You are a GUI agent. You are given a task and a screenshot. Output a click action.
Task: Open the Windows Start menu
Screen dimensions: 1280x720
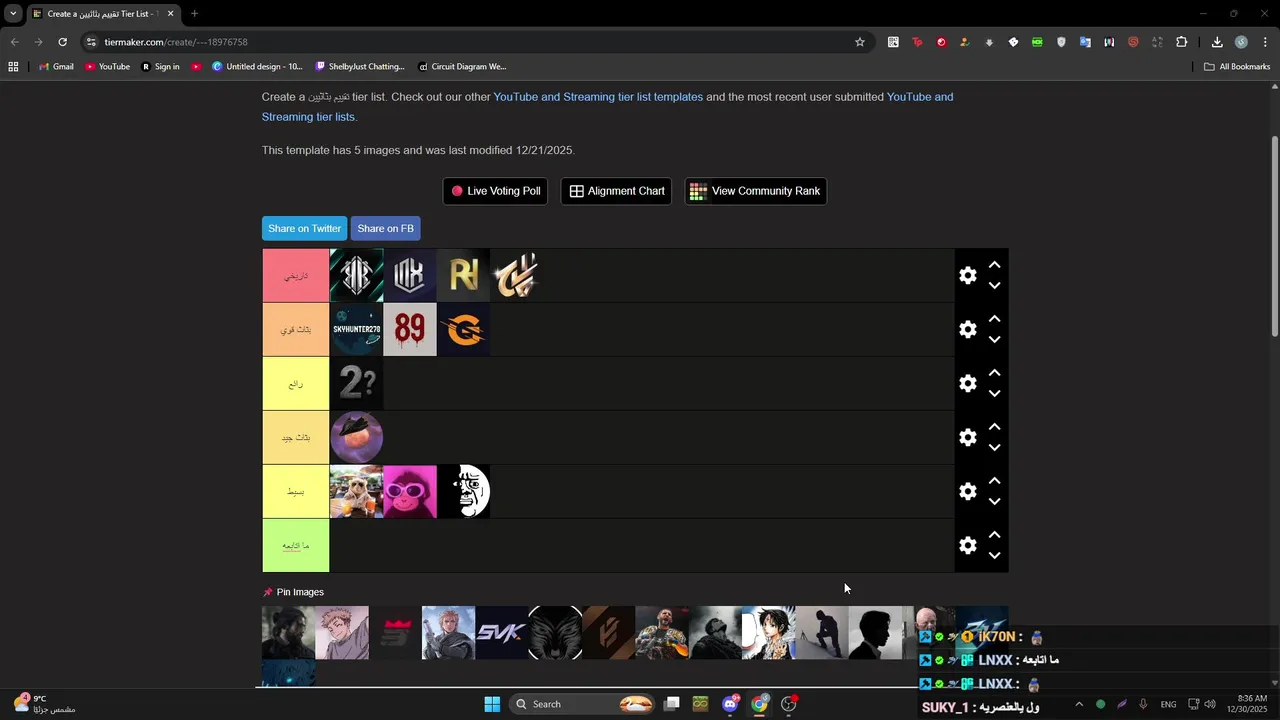(x=492, y=704)
